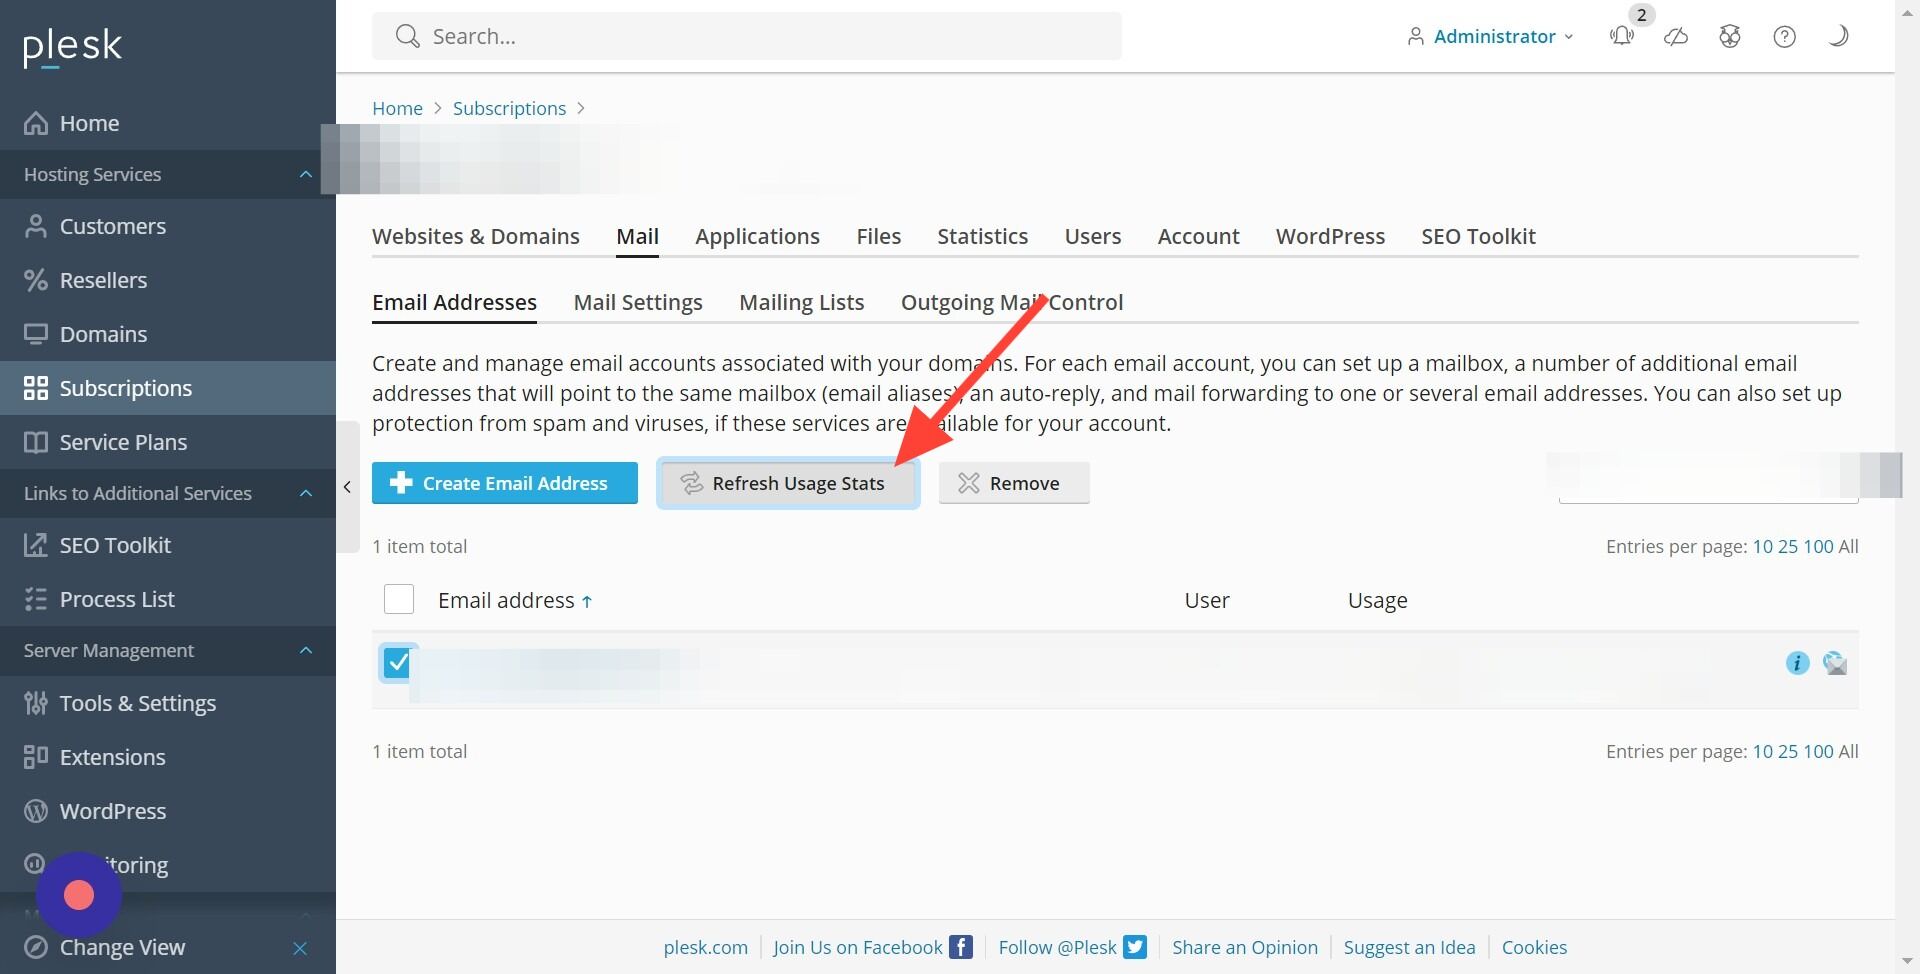
Task: Select the Mail tab
Action: pos(637,236)
